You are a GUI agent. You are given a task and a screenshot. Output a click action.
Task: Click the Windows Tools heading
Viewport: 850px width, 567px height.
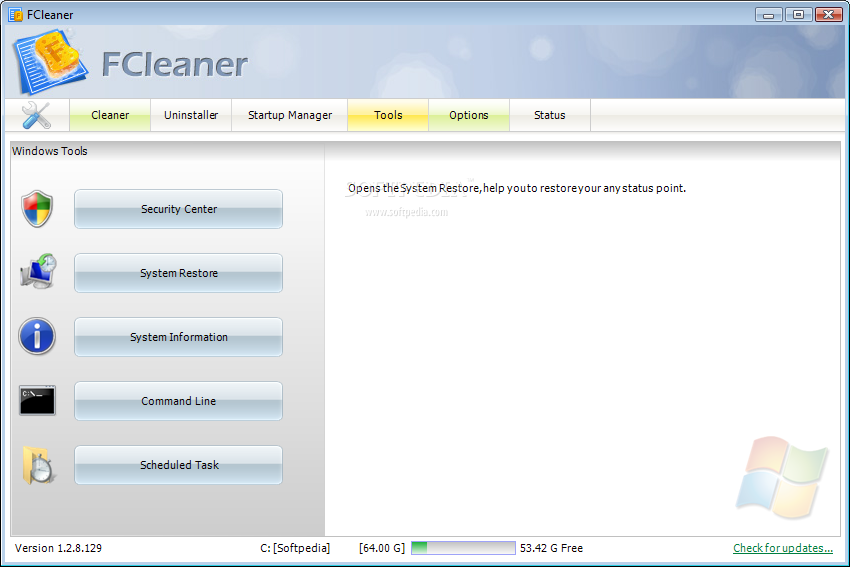click(x=49, y=151)
